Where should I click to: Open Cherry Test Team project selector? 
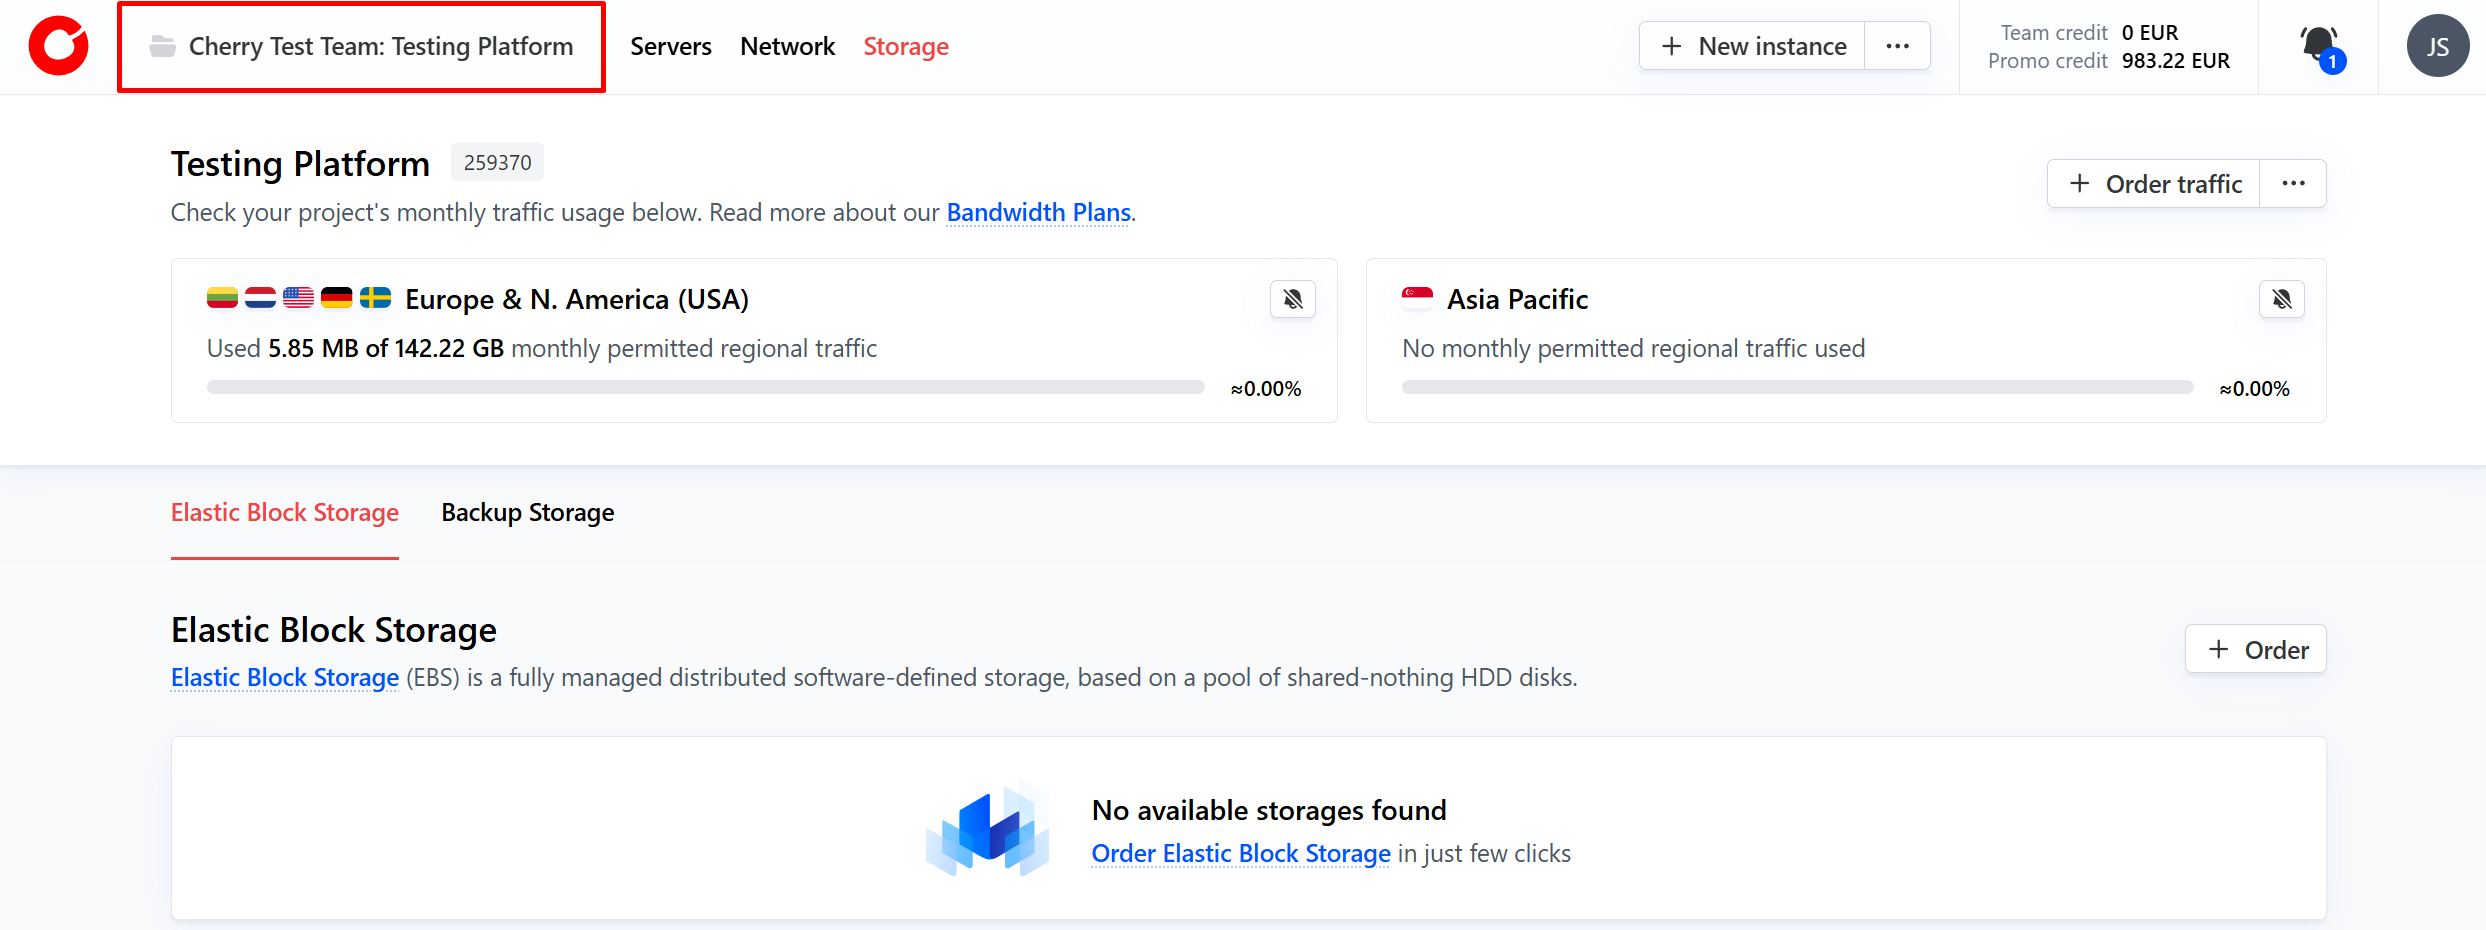[362, 47]
